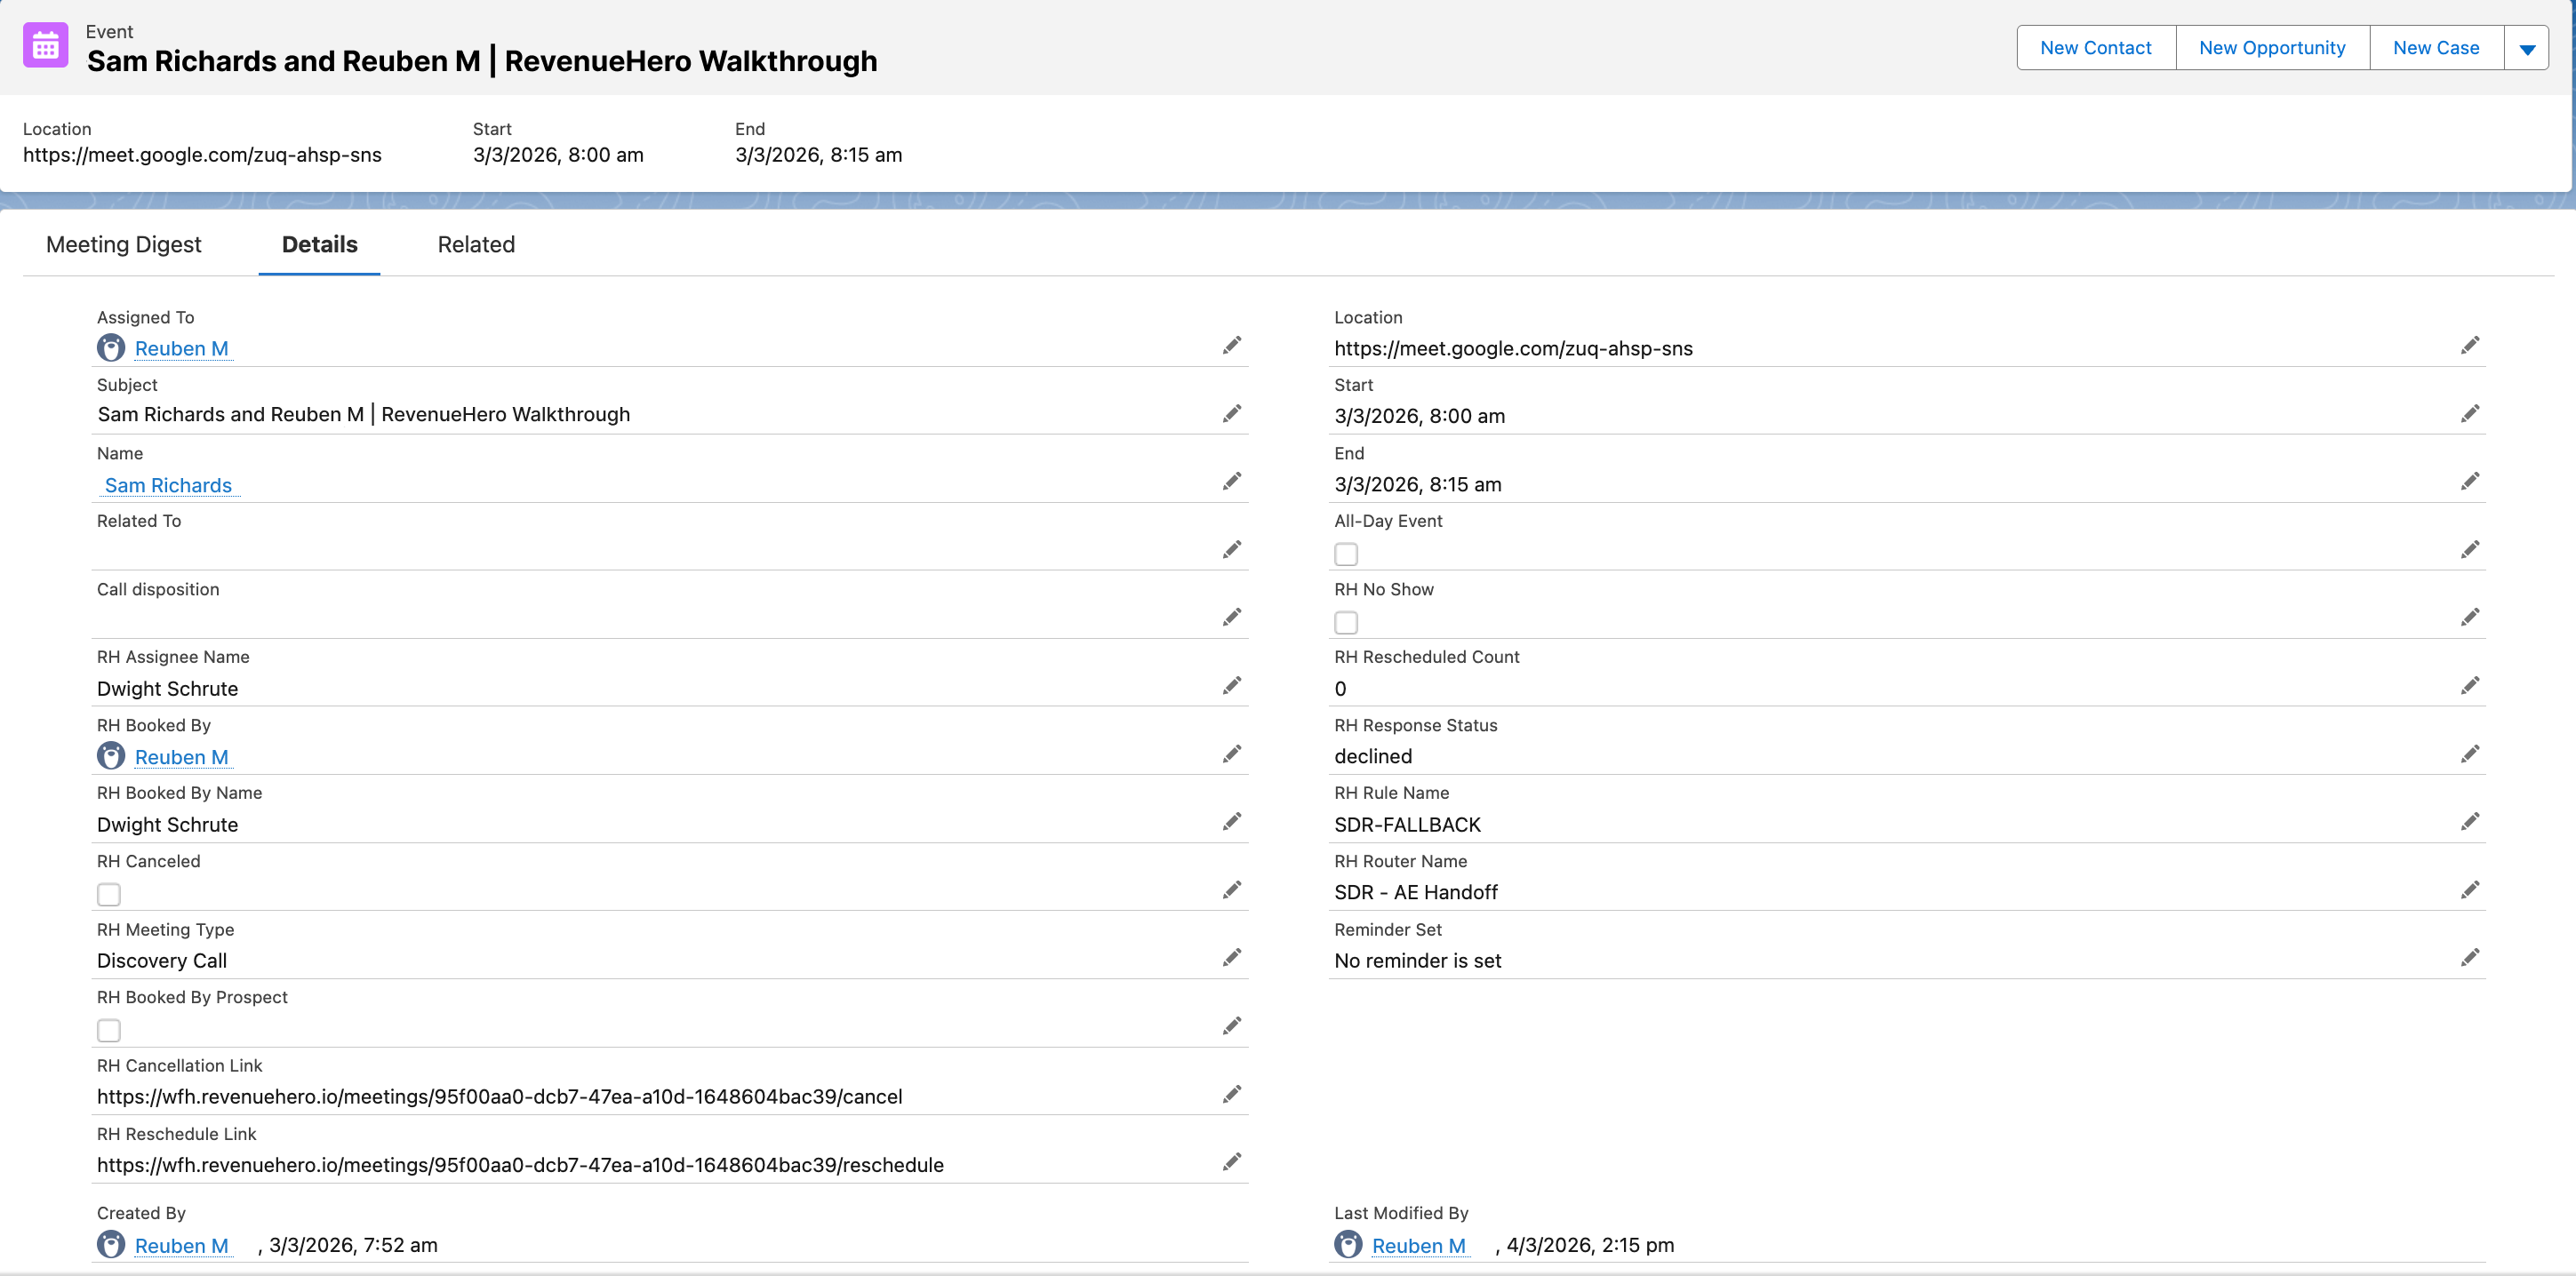
Task: Click edit pencil for RH Meeting Type
Action: [x=1231, y=958]
